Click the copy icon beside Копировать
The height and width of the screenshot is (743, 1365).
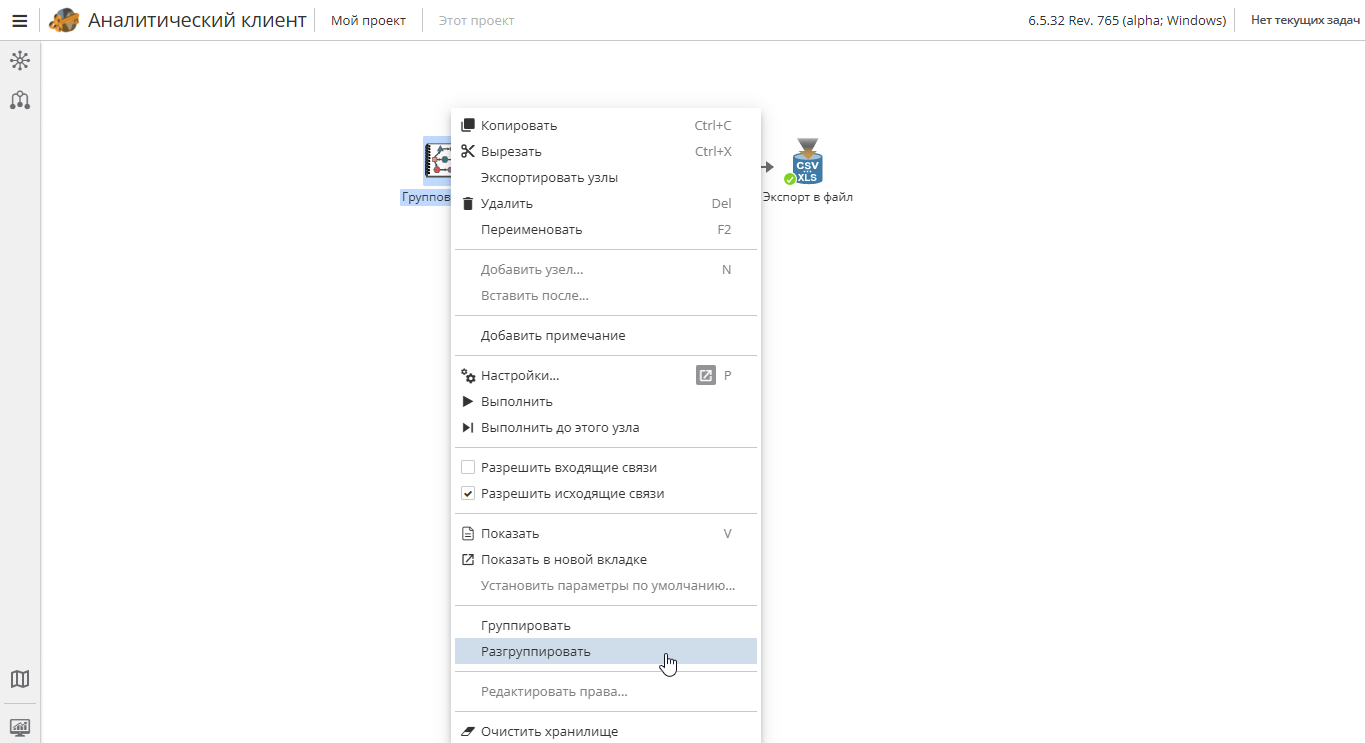[x=467, y=125]
